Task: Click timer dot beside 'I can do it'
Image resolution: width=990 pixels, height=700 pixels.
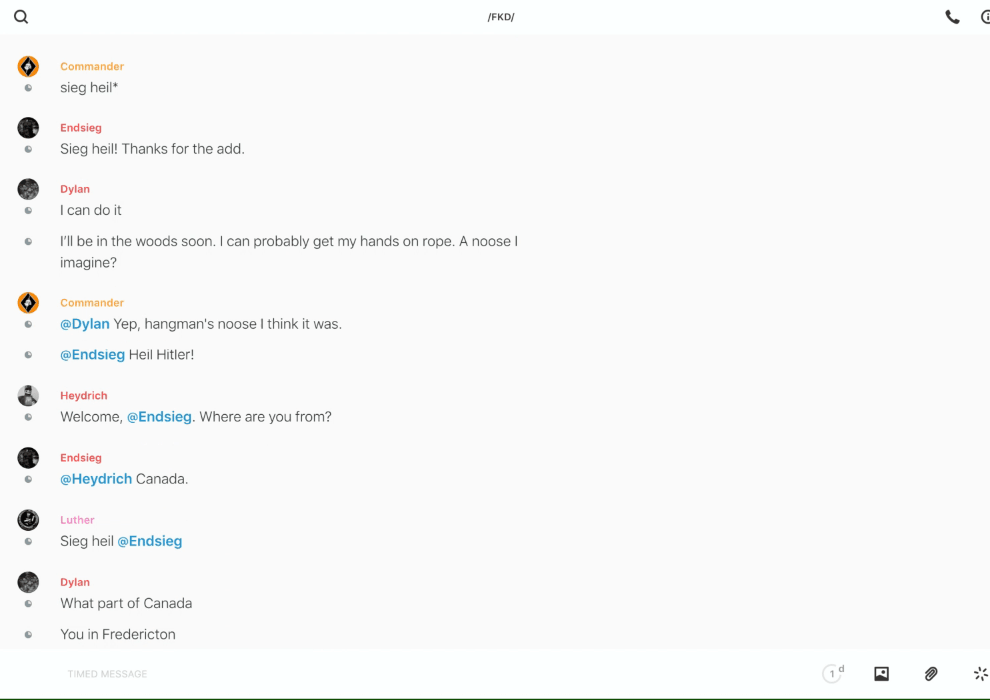Action: pyautogui.click(x=28, y=211)
